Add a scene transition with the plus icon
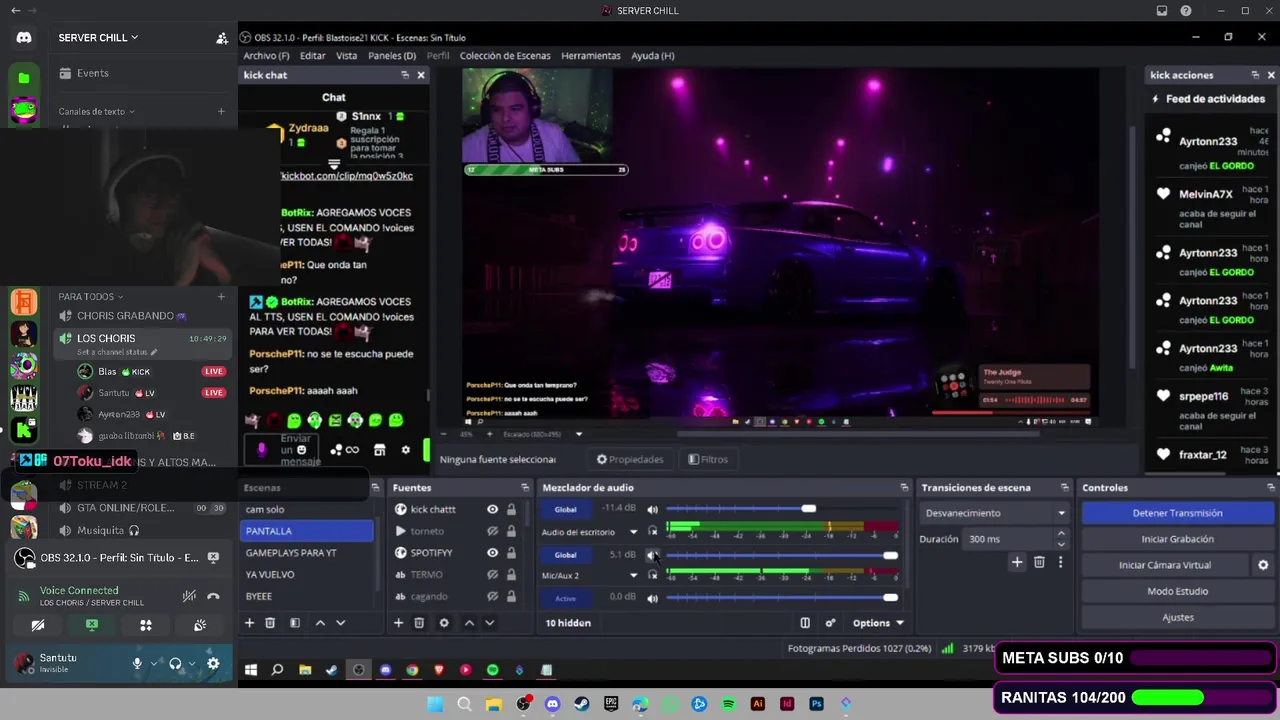 (1017, 563)
